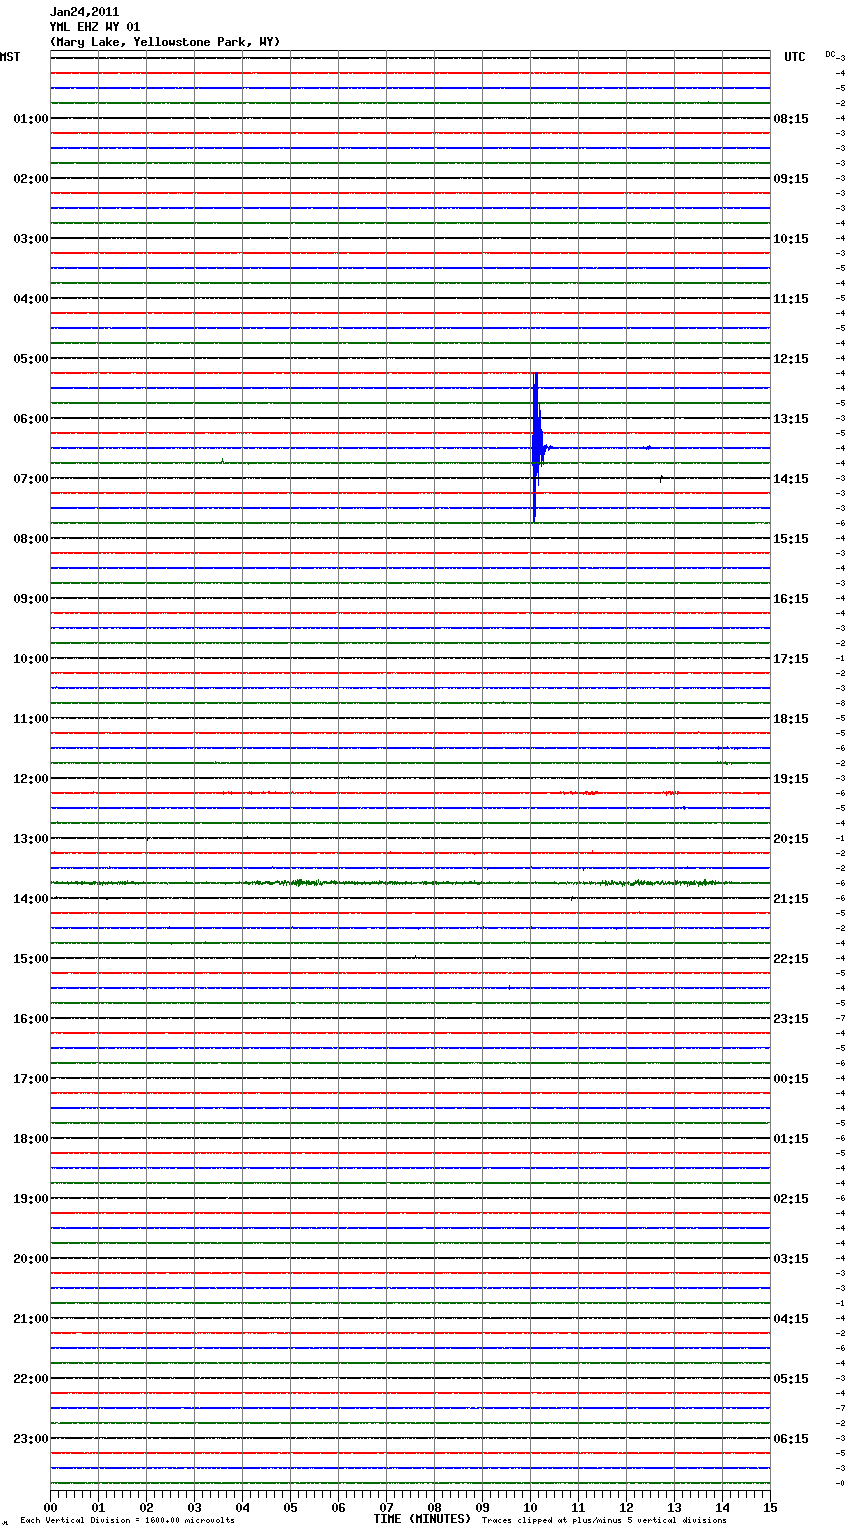Select the station code "YML EHZ WY 01"
The height and width of the screenshot is (1534, 850).
95,27
